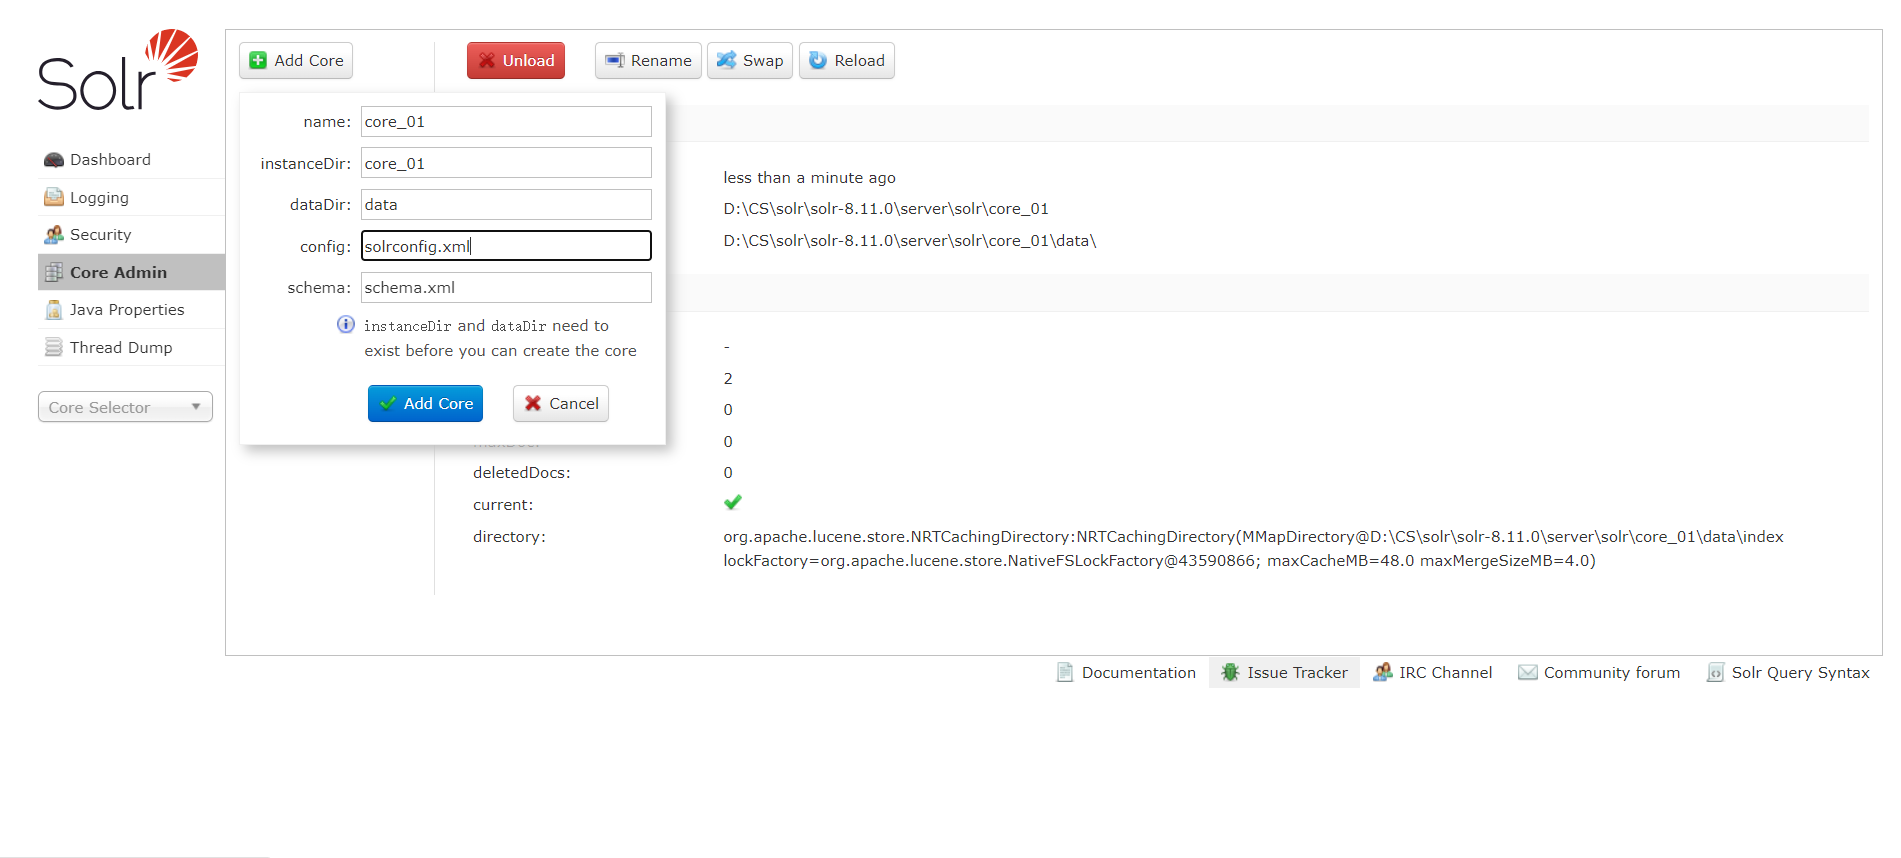Click the 'deletedDocs:' label
Image resolution: width=1901 pixels, height=858 pixels.
click(522, 472)
